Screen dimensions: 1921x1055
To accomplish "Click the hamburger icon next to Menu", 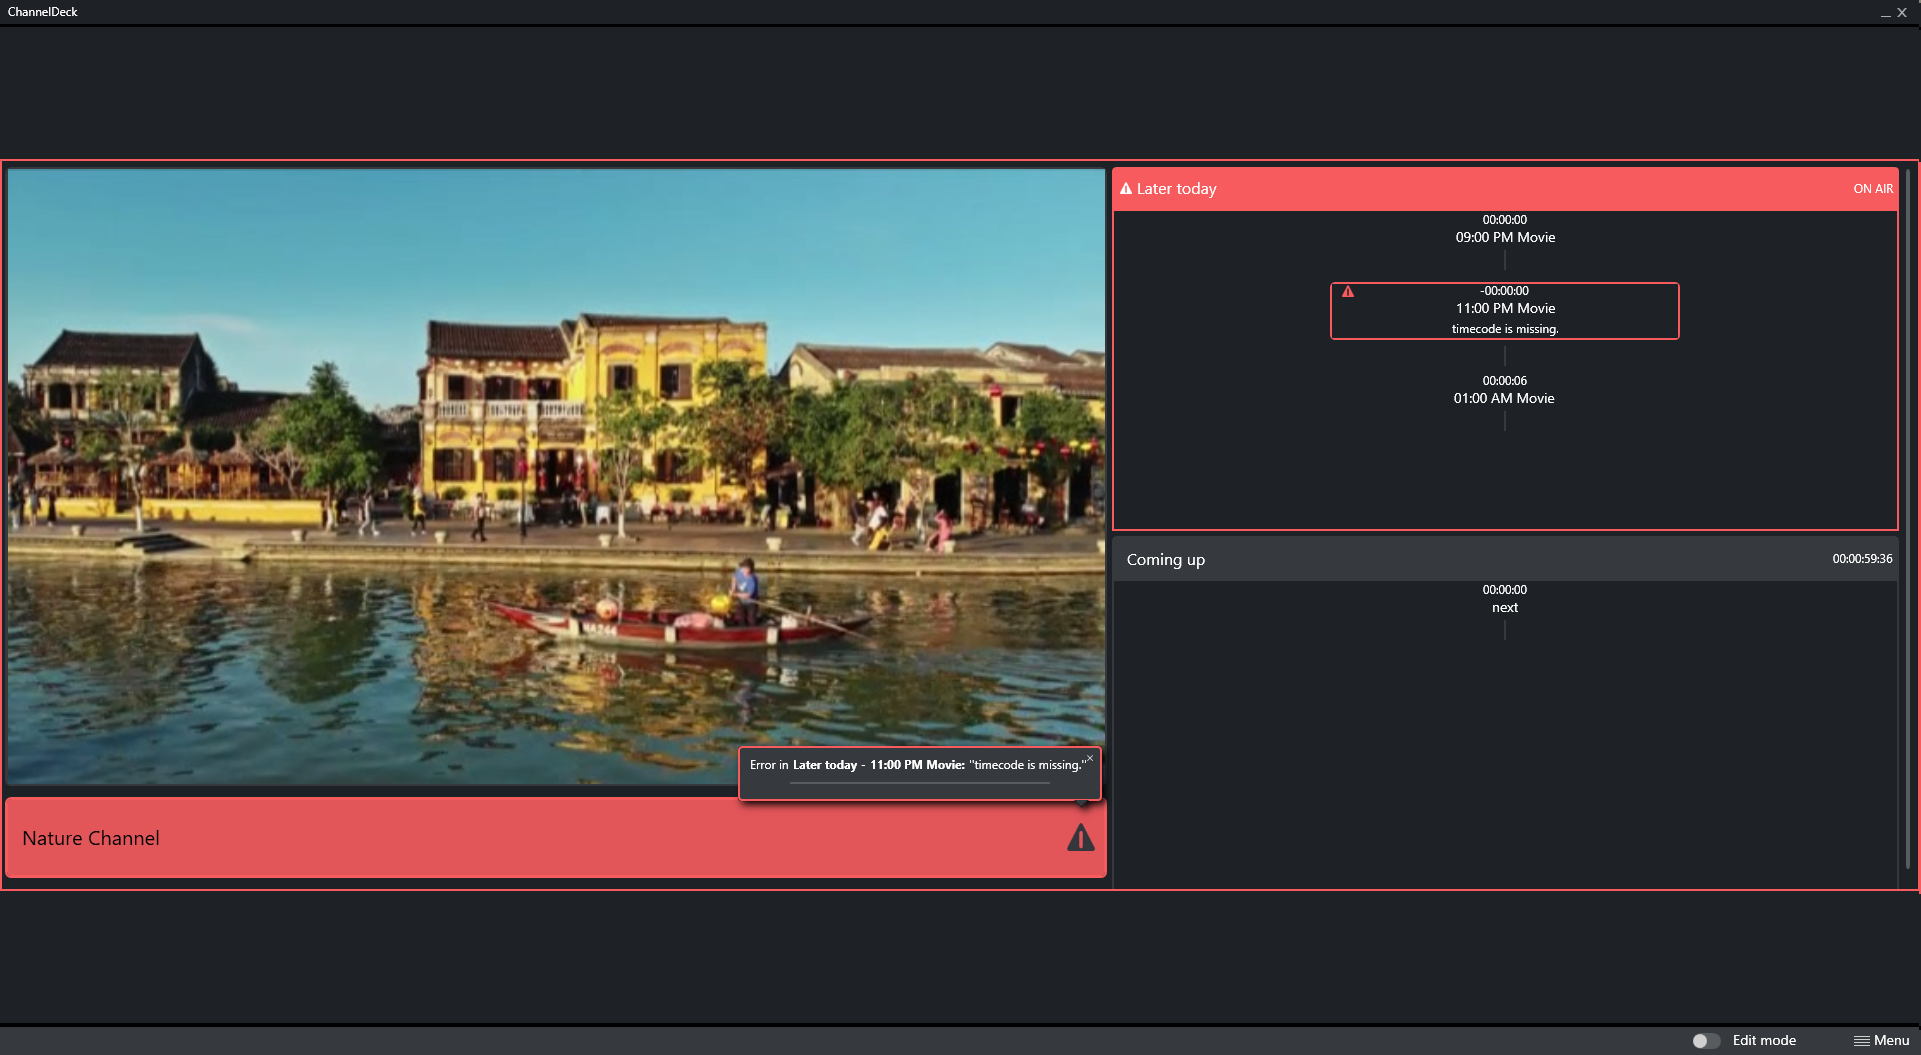I will click(x=1861, y=1041).
